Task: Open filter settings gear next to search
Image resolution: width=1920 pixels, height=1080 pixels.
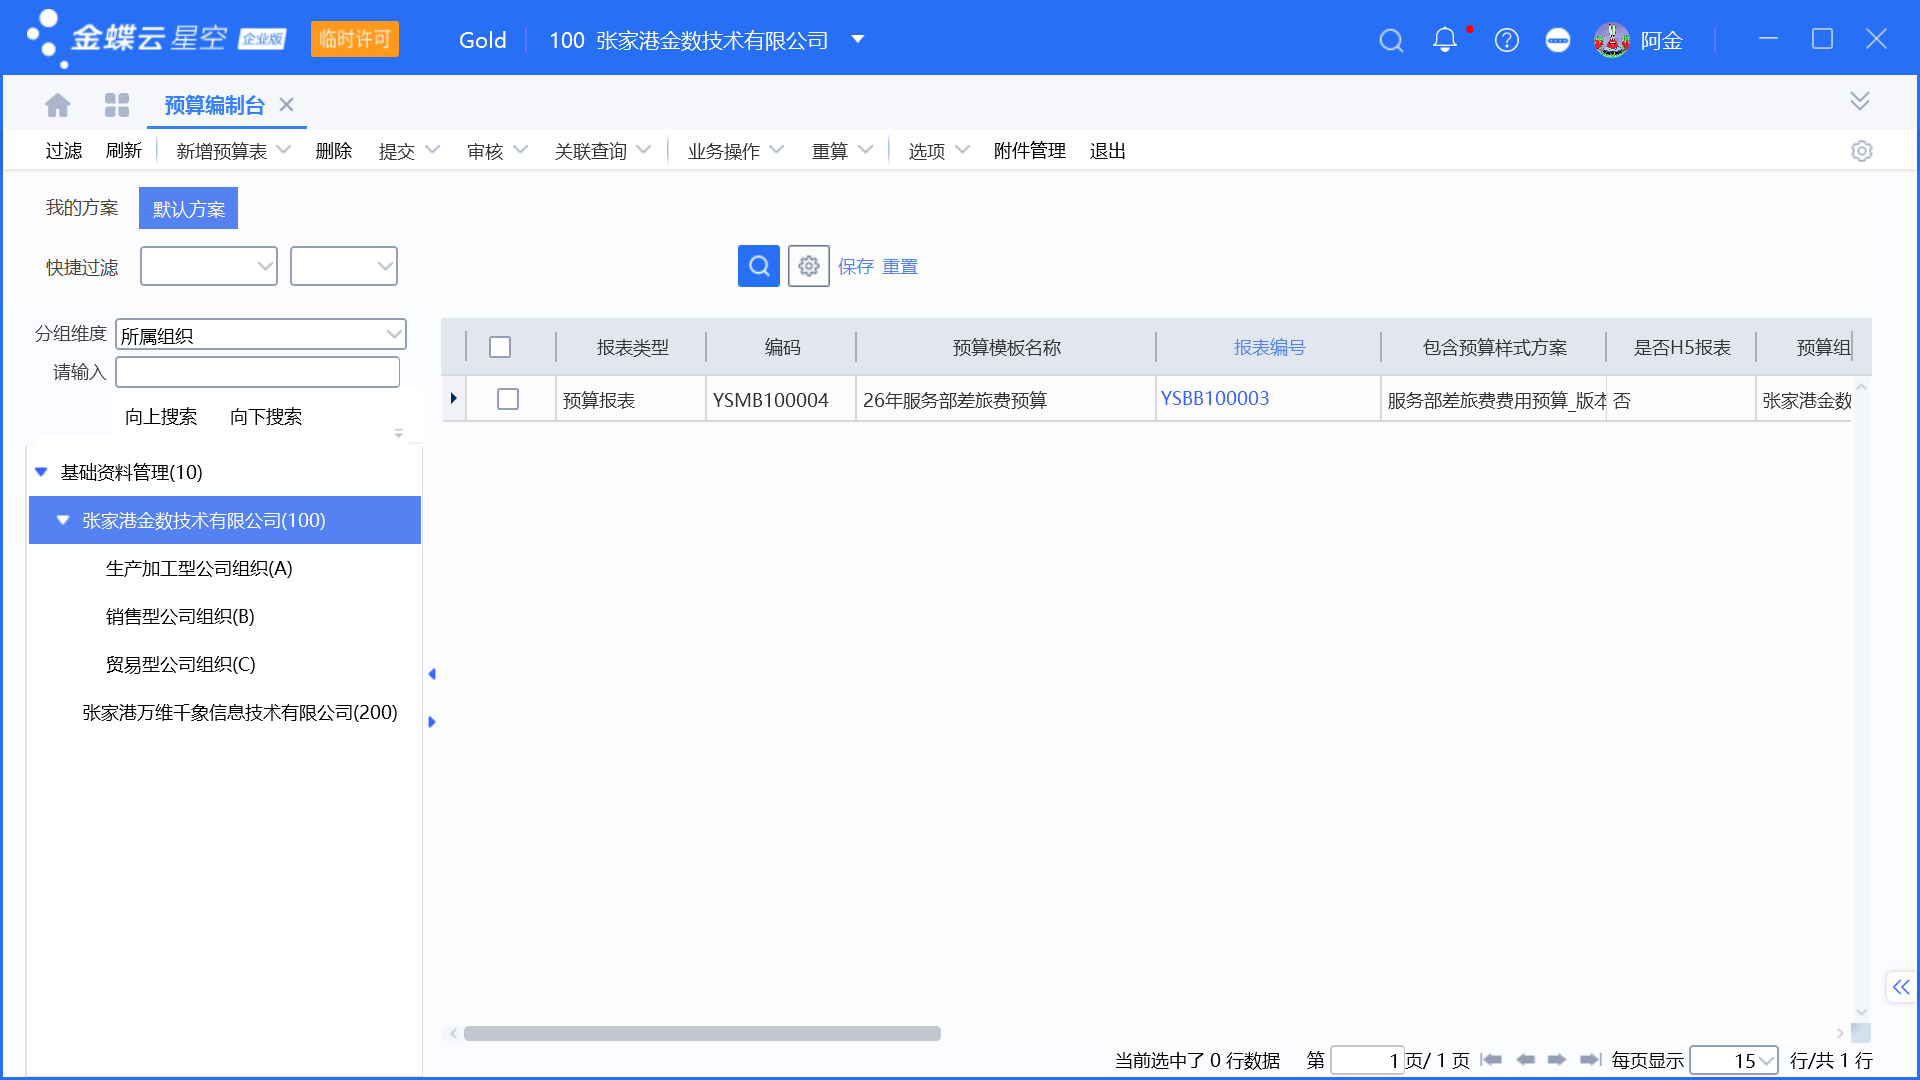Action: 809,266
